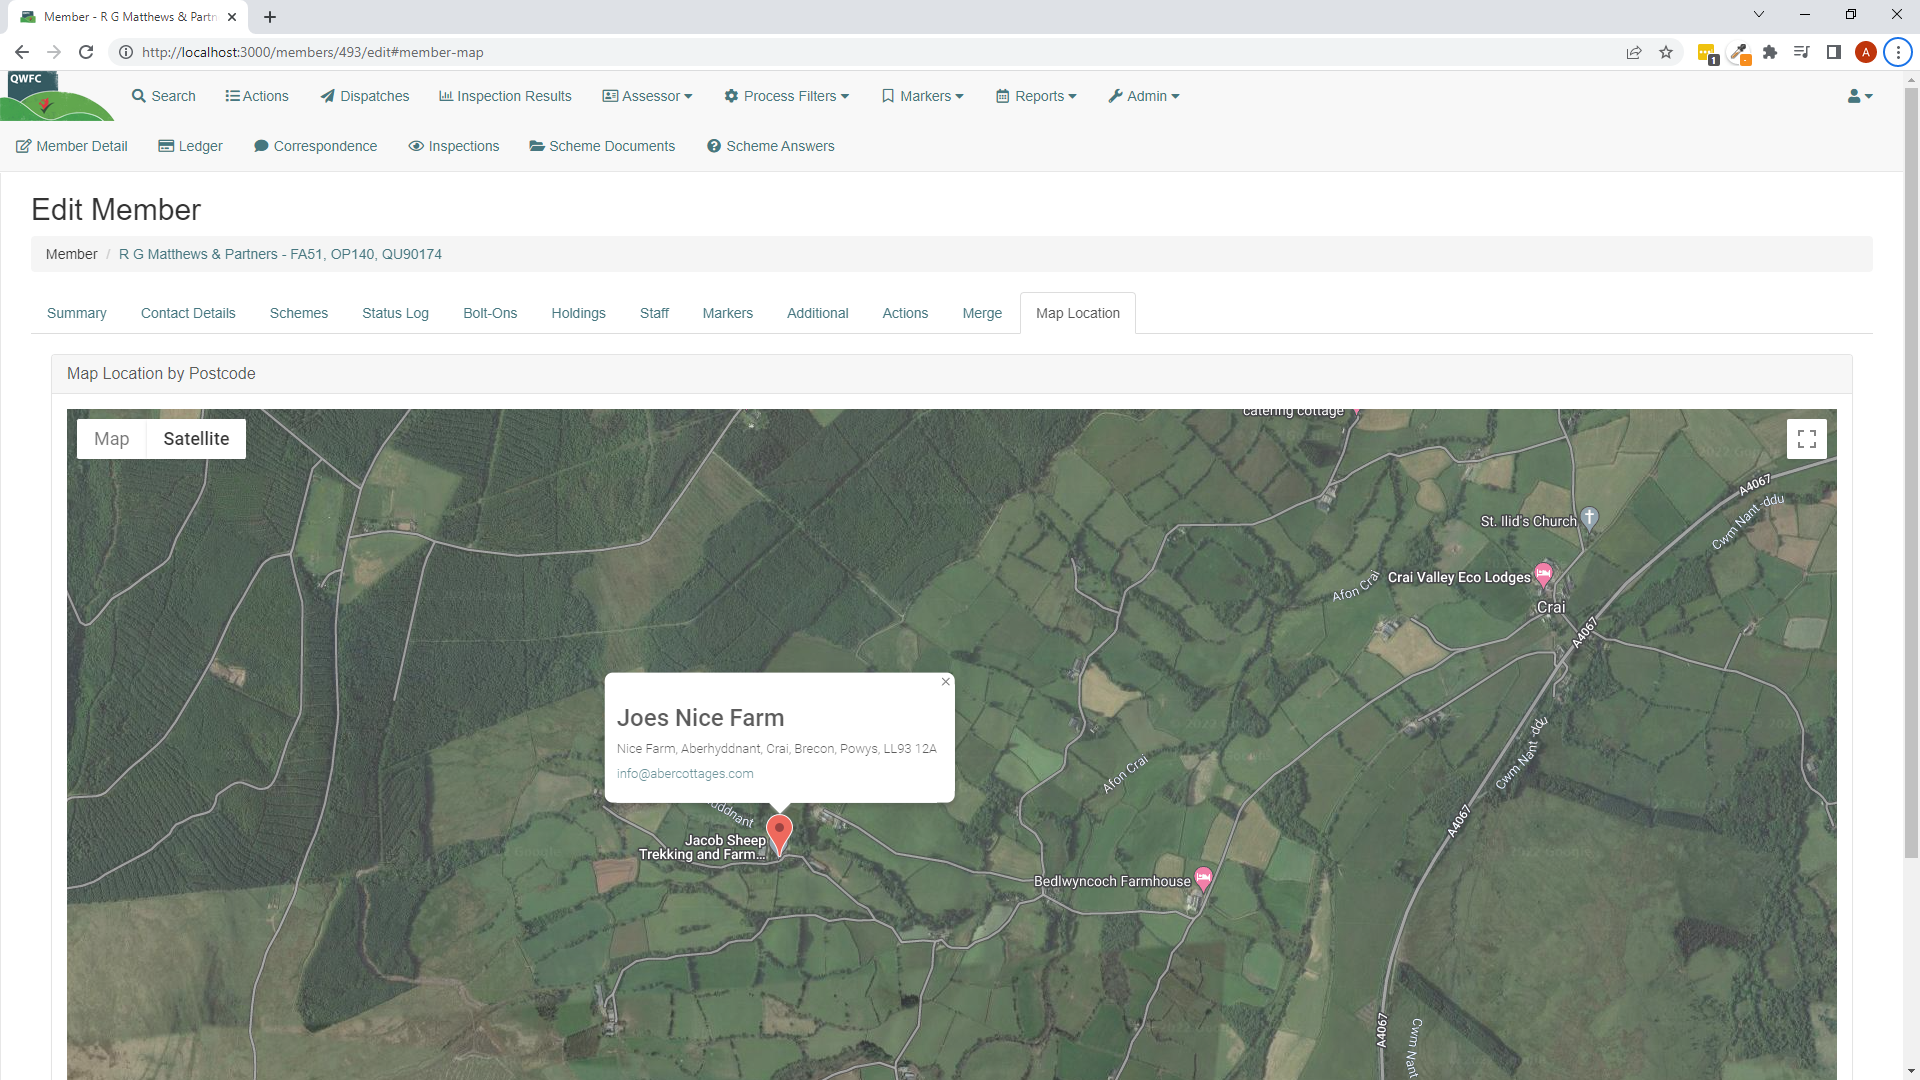
Task: Open R G Matthews & Partners breadcrumb link
Action: 280,254
